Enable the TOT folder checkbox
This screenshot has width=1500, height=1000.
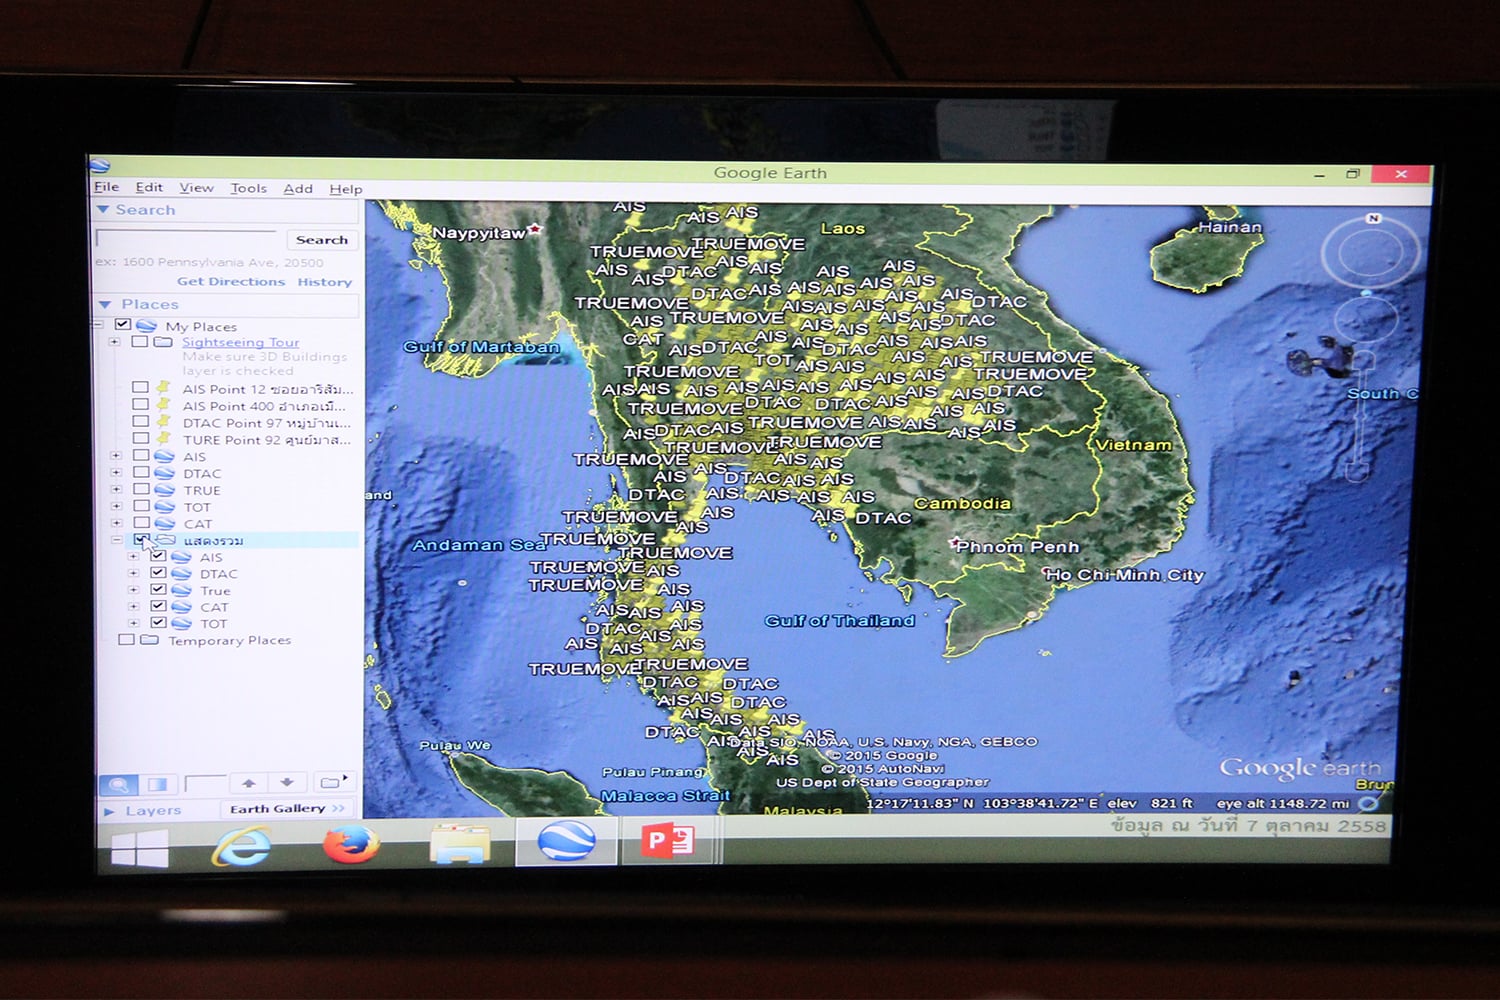click(x=141, y=506)
